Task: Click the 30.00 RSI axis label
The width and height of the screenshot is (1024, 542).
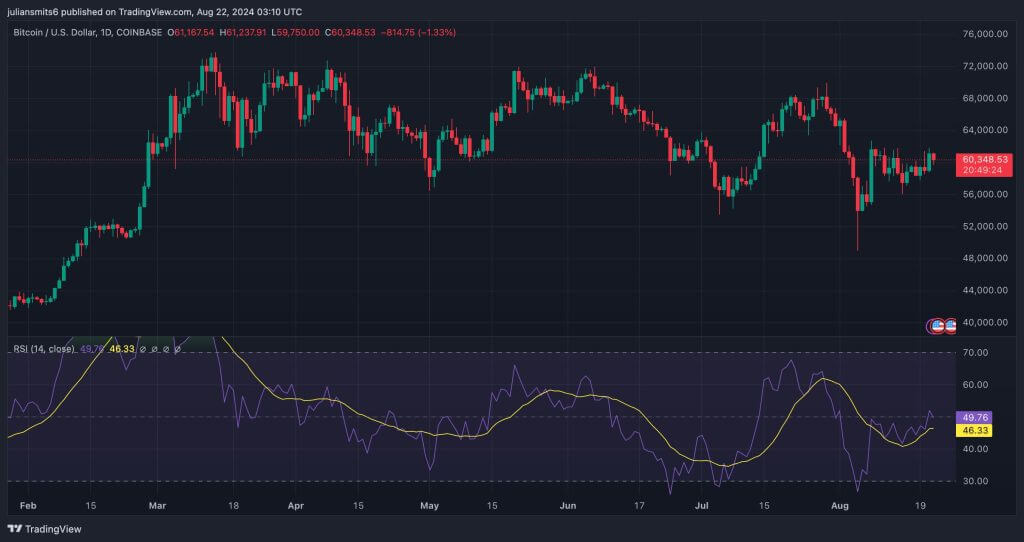Action: (x=976, y=481)
